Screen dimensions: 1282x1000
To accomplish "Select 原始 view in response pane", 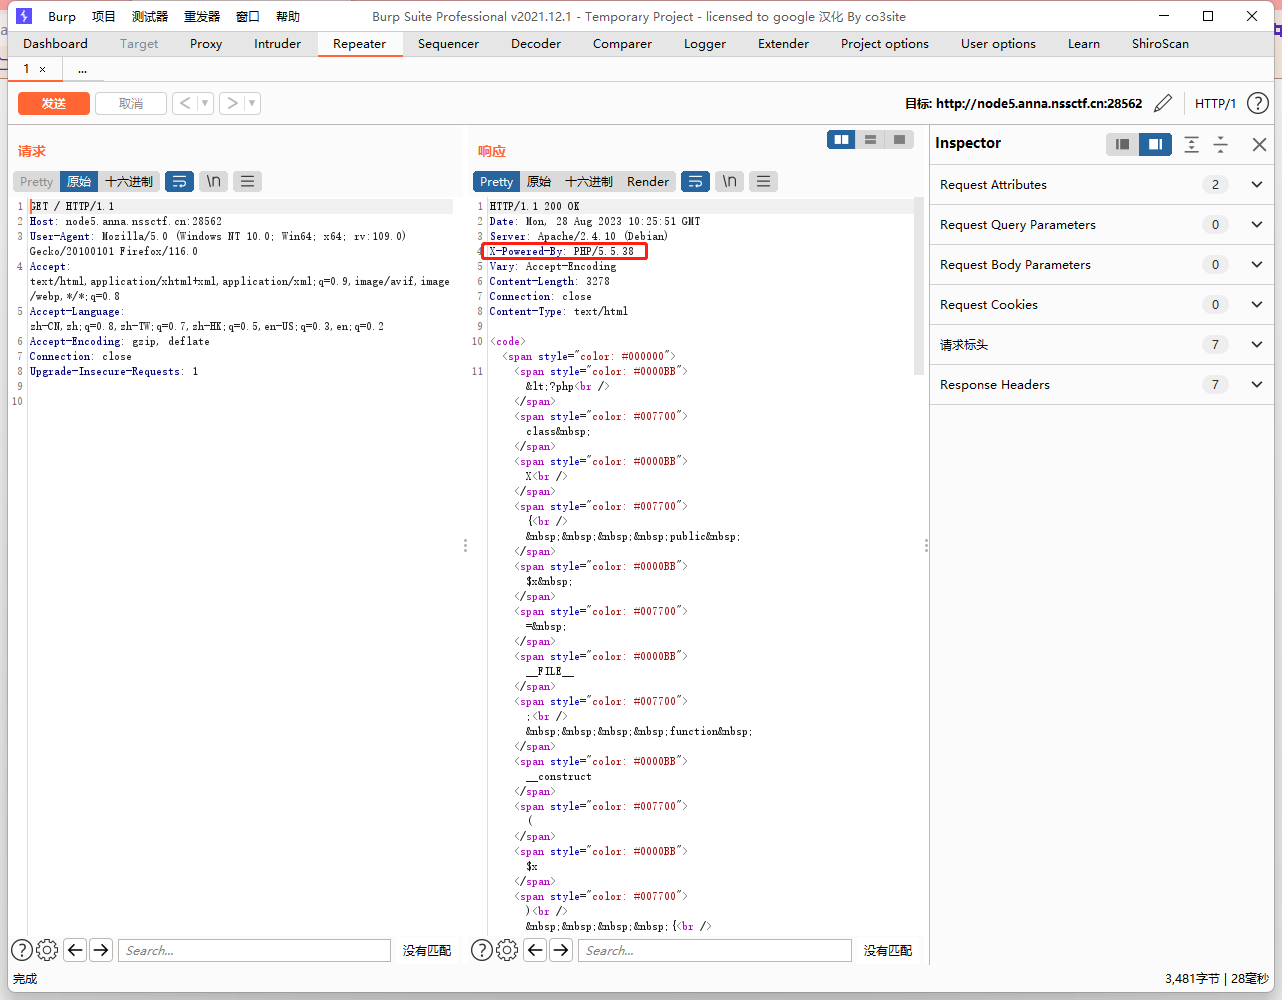I will [539, 181].
